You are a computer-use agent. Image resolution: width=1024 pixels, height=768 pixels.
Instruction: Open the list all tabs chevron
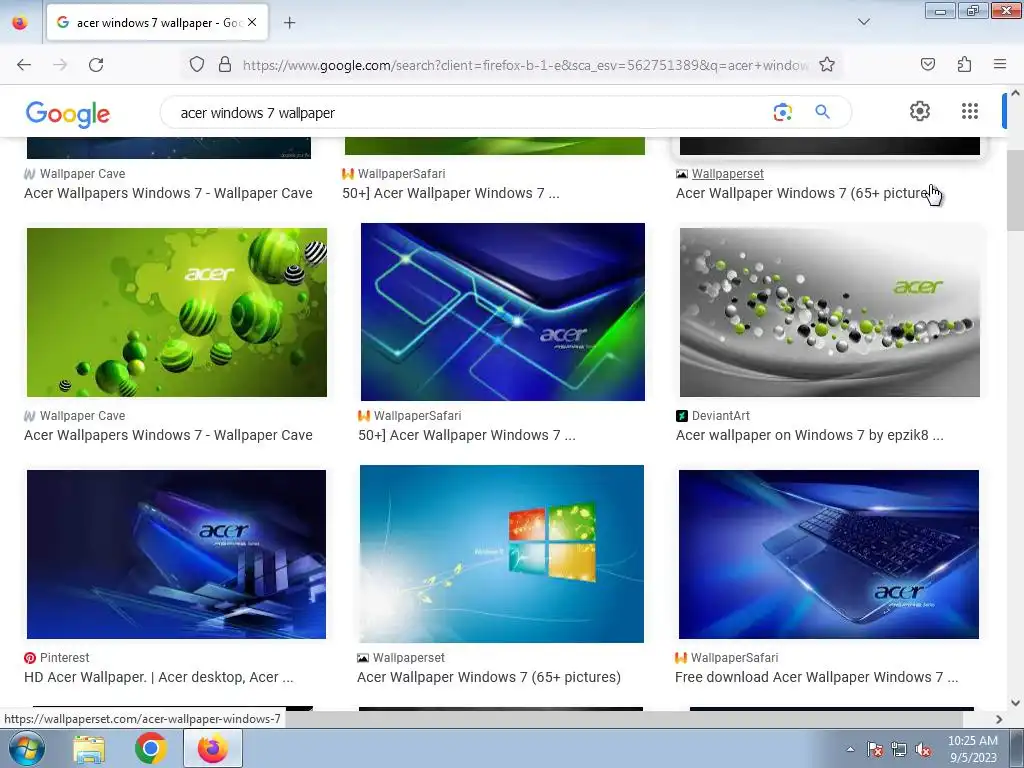[863, 22]
